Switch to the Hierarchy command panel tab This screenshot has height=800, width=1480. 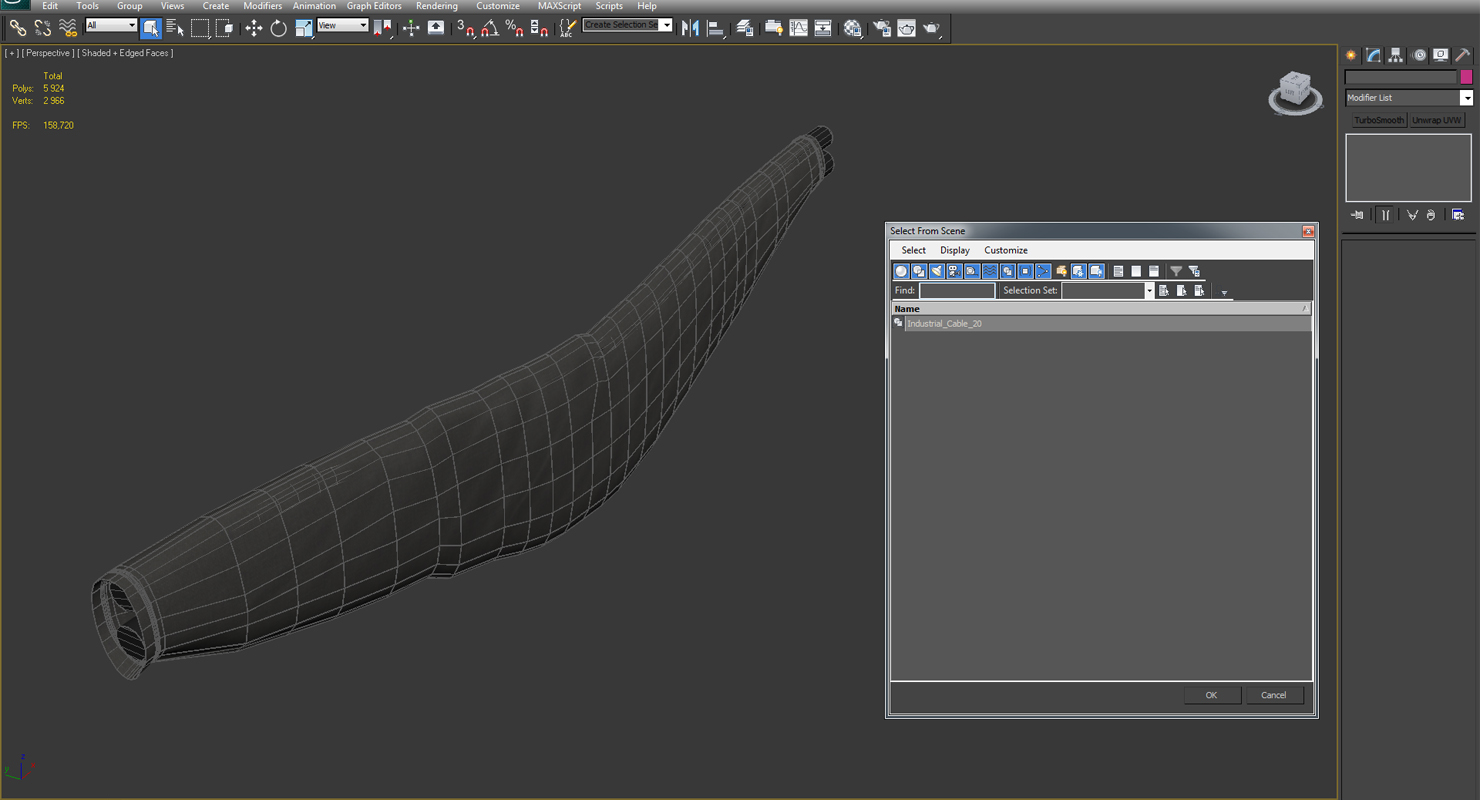point(1395,55)
